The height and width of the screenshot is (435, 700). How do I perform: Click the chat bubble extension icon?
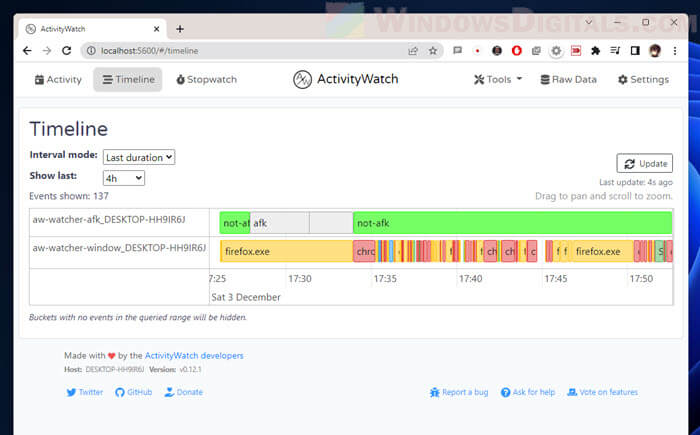(x=458, y=51)
